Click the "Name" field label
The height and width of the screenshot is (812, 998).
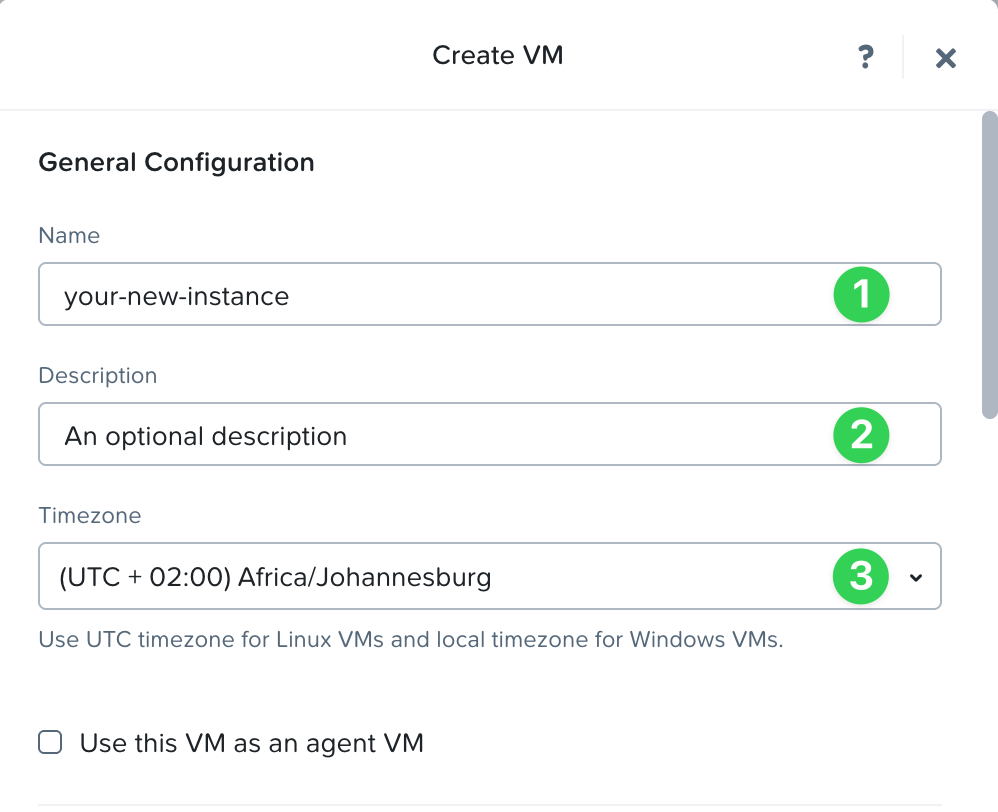[69, 236]
